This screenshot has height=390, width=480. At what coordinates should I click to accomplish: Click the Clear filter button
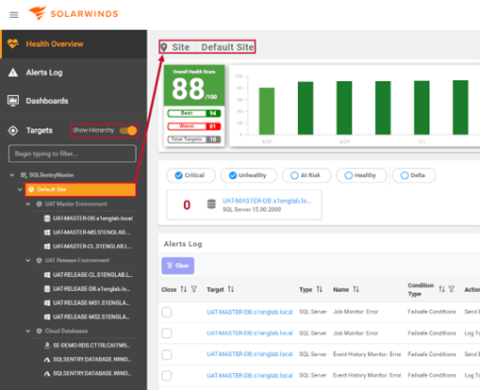(x=178, y=266)
